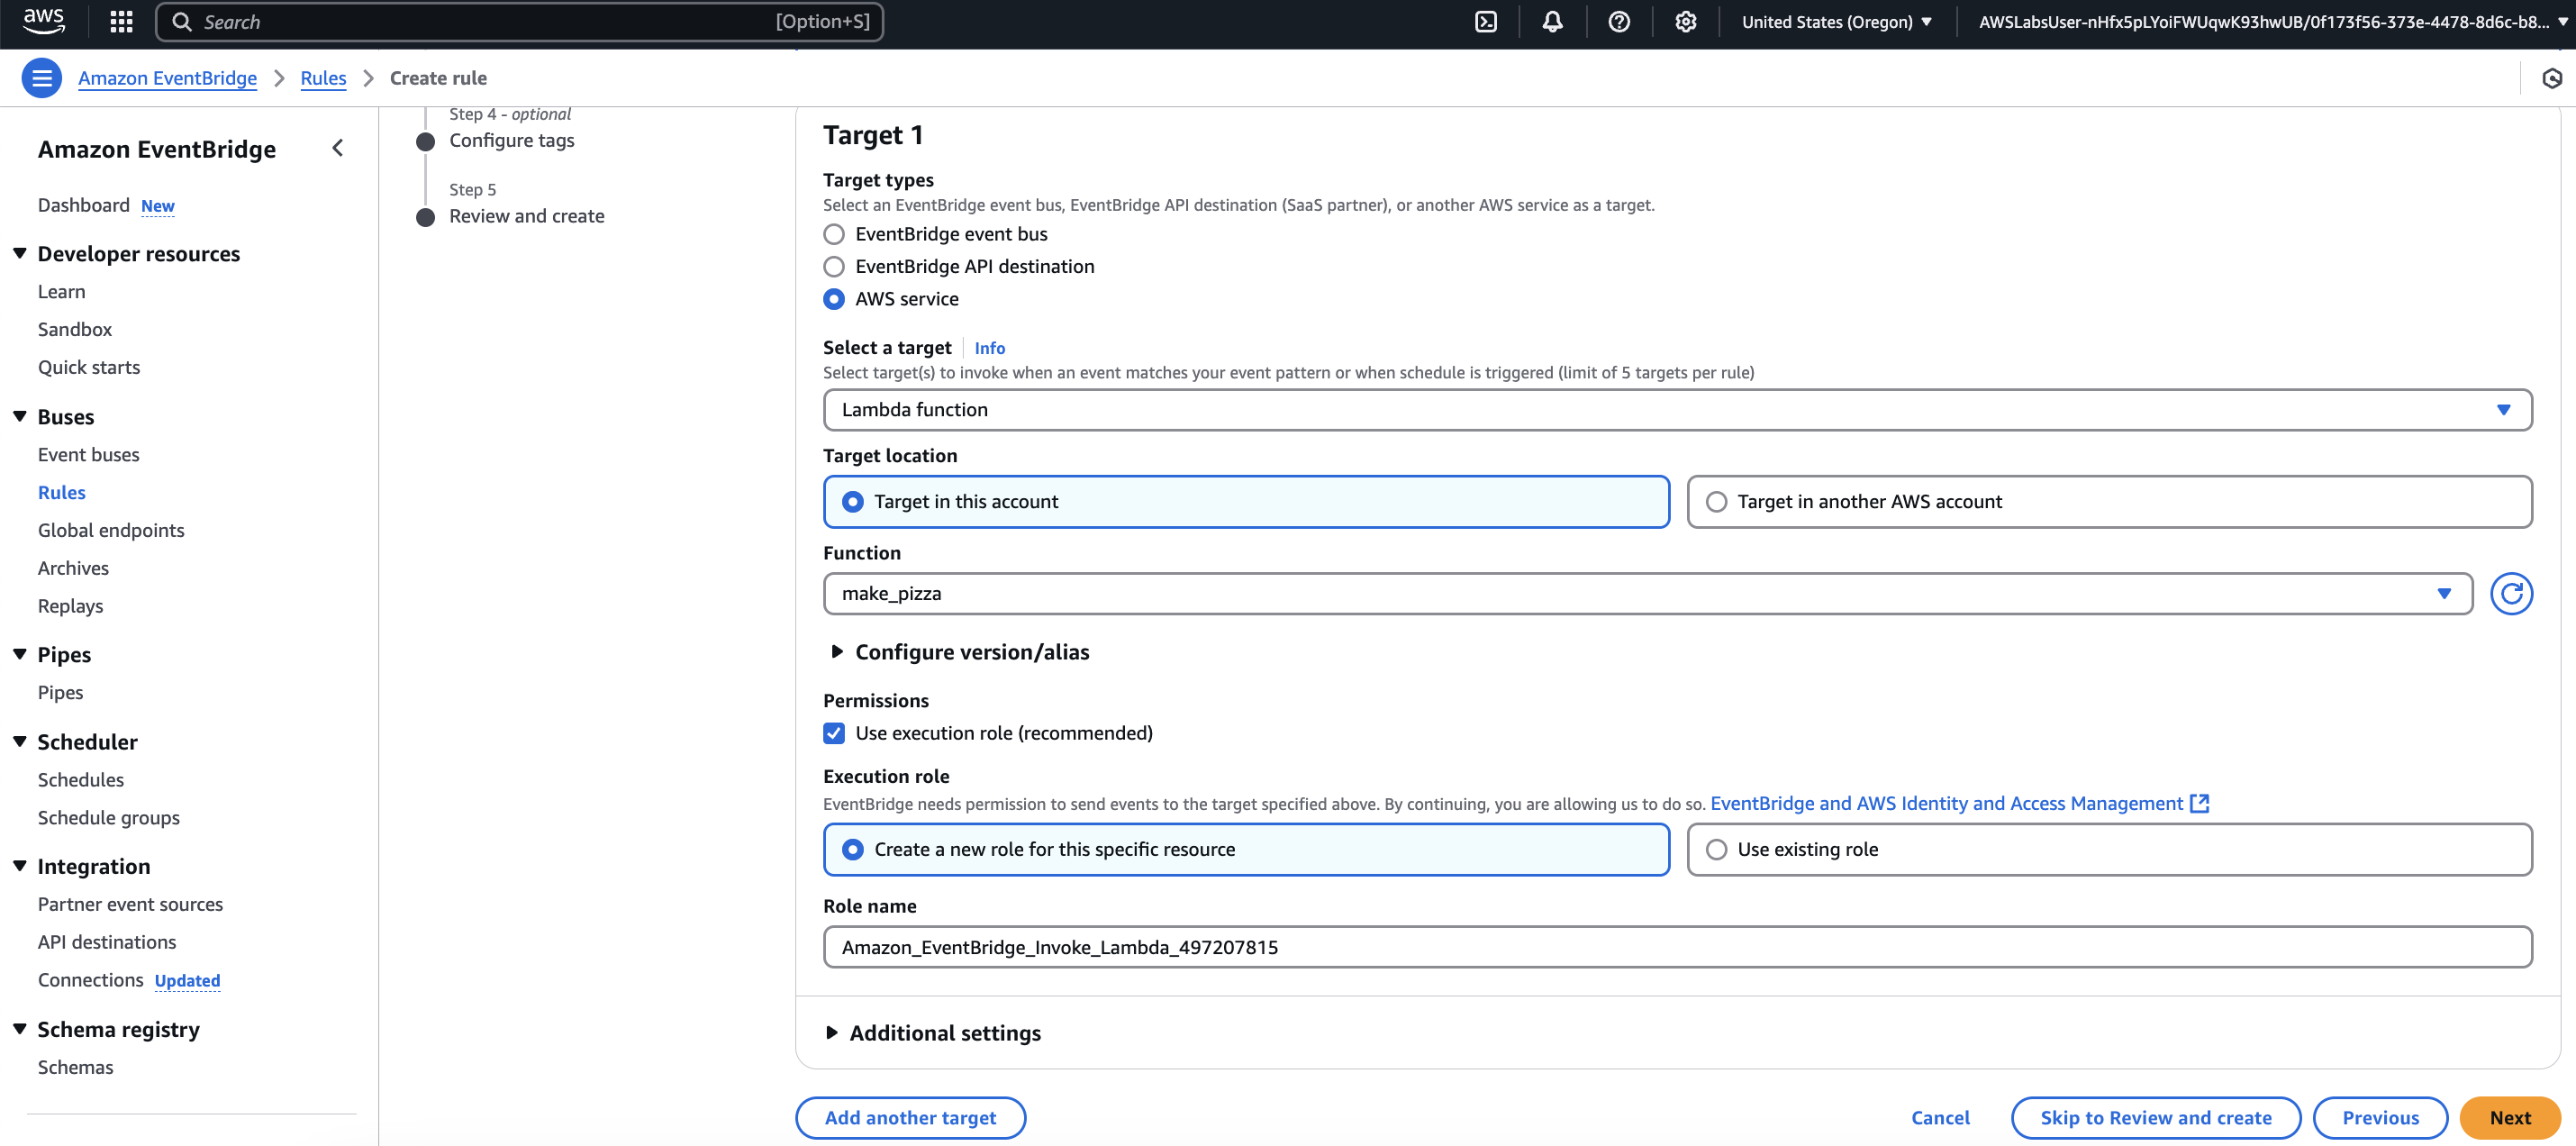Open Sandbox in sidebar
Screen dimensions: 2576x1146
point(75,329)
